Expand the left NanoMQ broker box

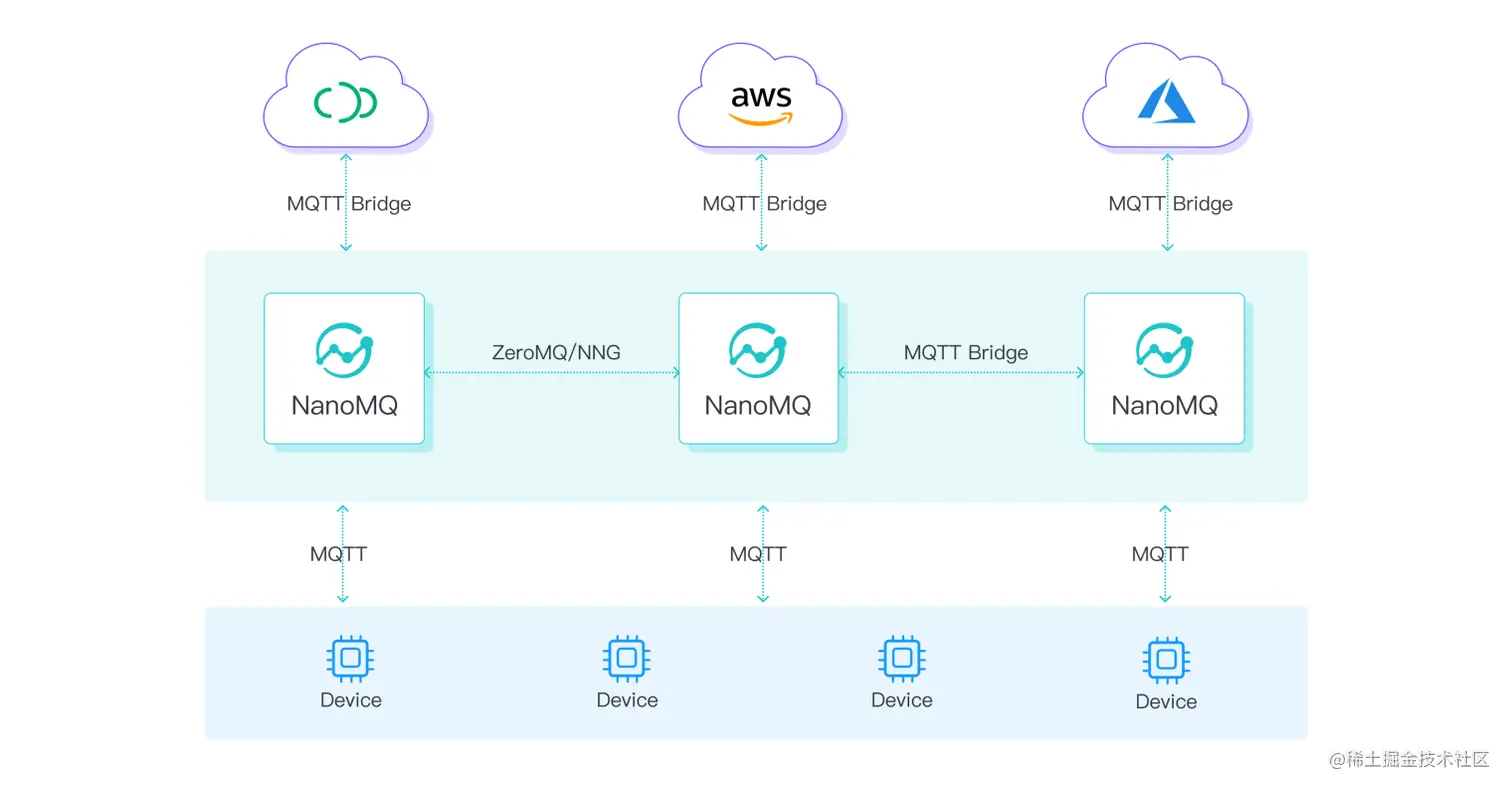[344, 368]
